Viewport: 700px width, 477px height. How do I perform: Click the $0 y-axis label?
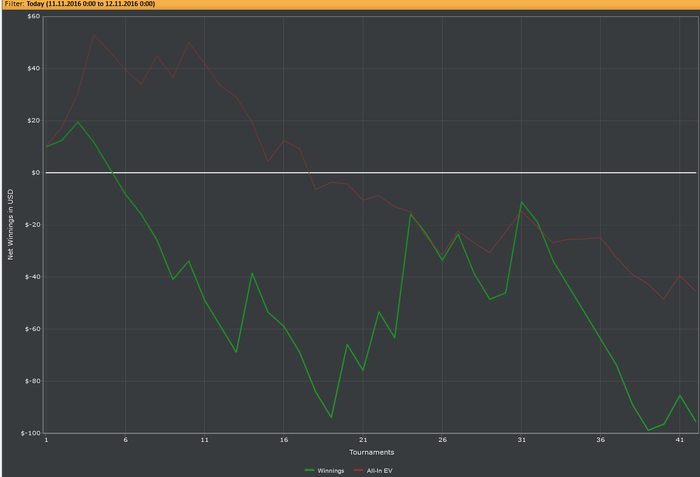(35, 172)
